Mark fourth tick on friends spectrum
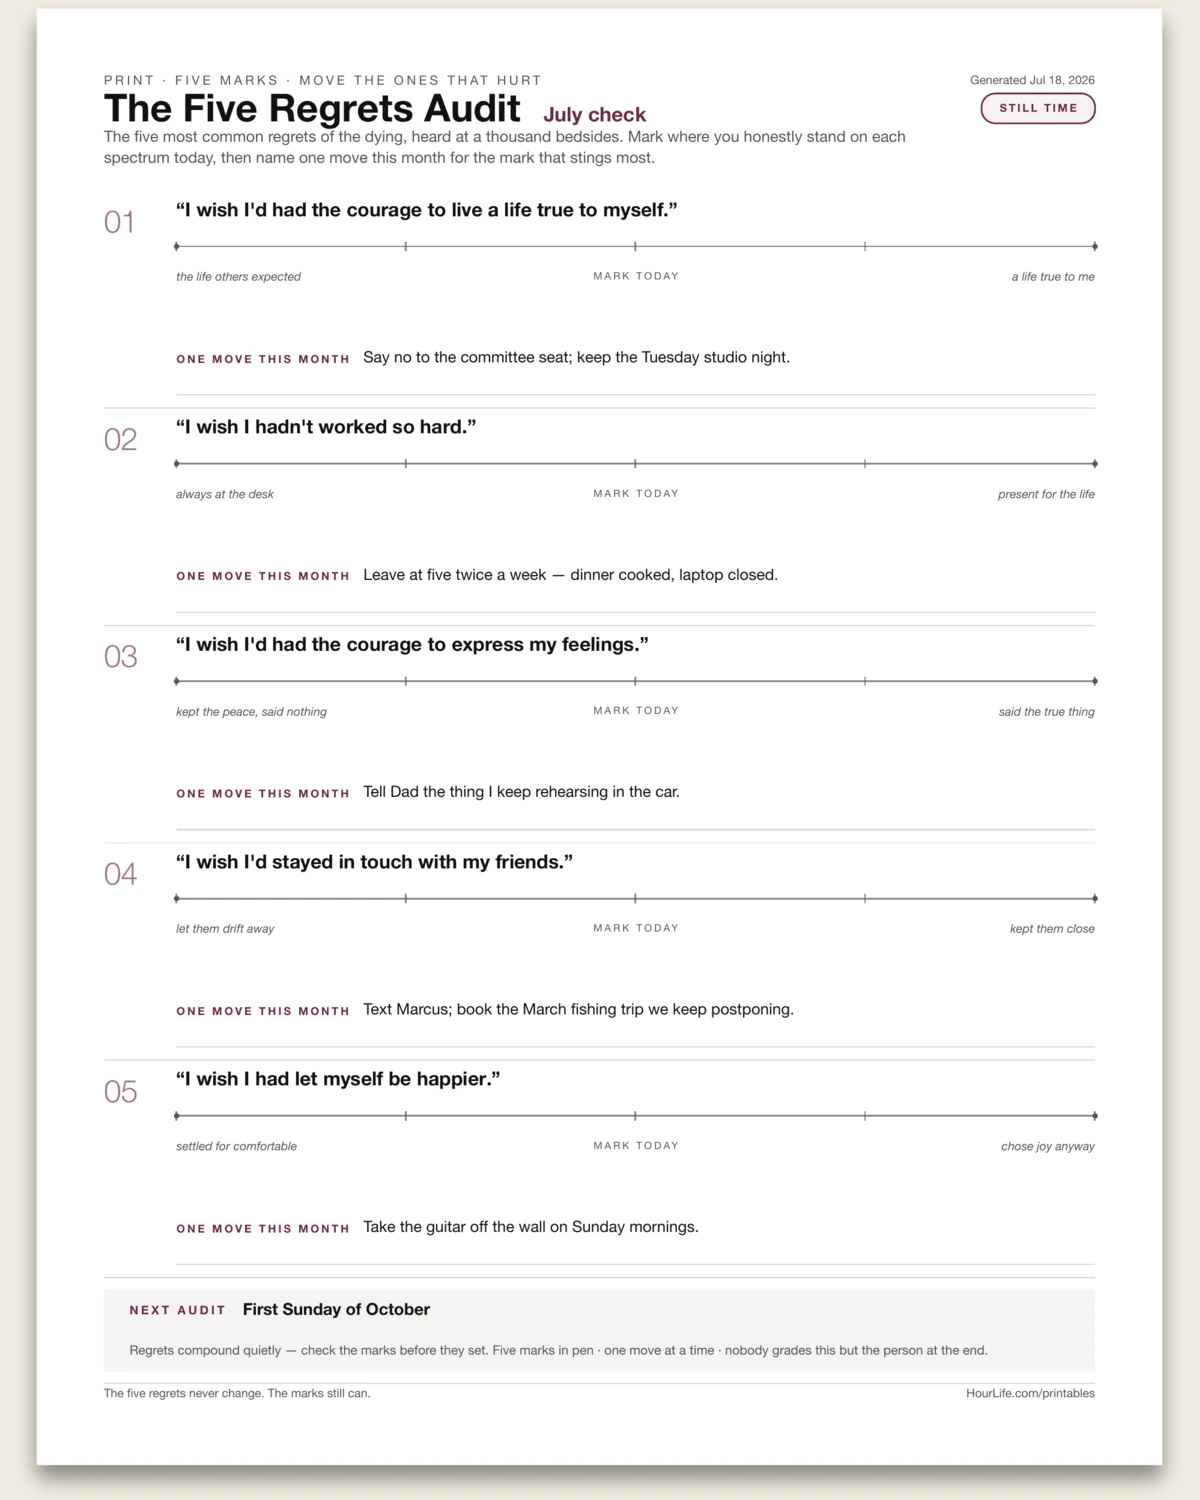The height and width of the screenshot is (1500, 1200). click(x=865, y=898)
